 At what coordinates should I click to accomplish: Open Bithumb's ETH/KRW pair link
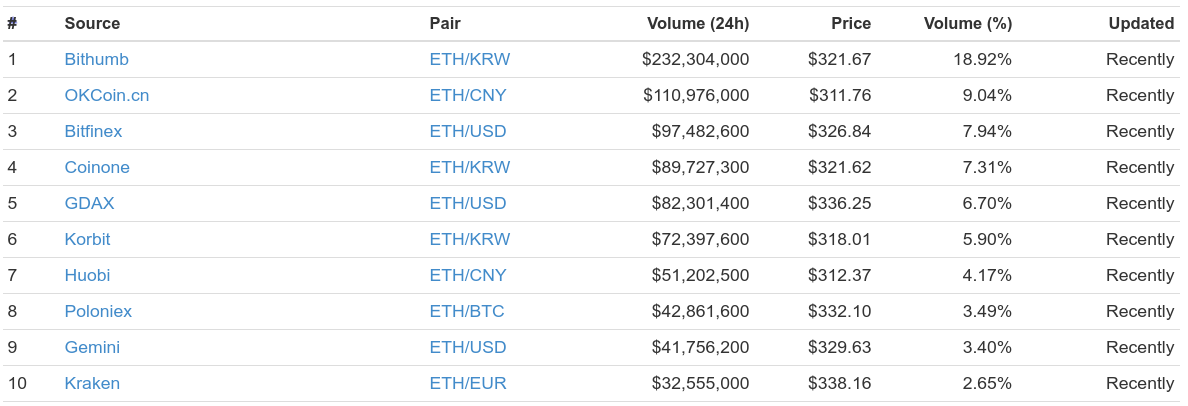point(470,59)
